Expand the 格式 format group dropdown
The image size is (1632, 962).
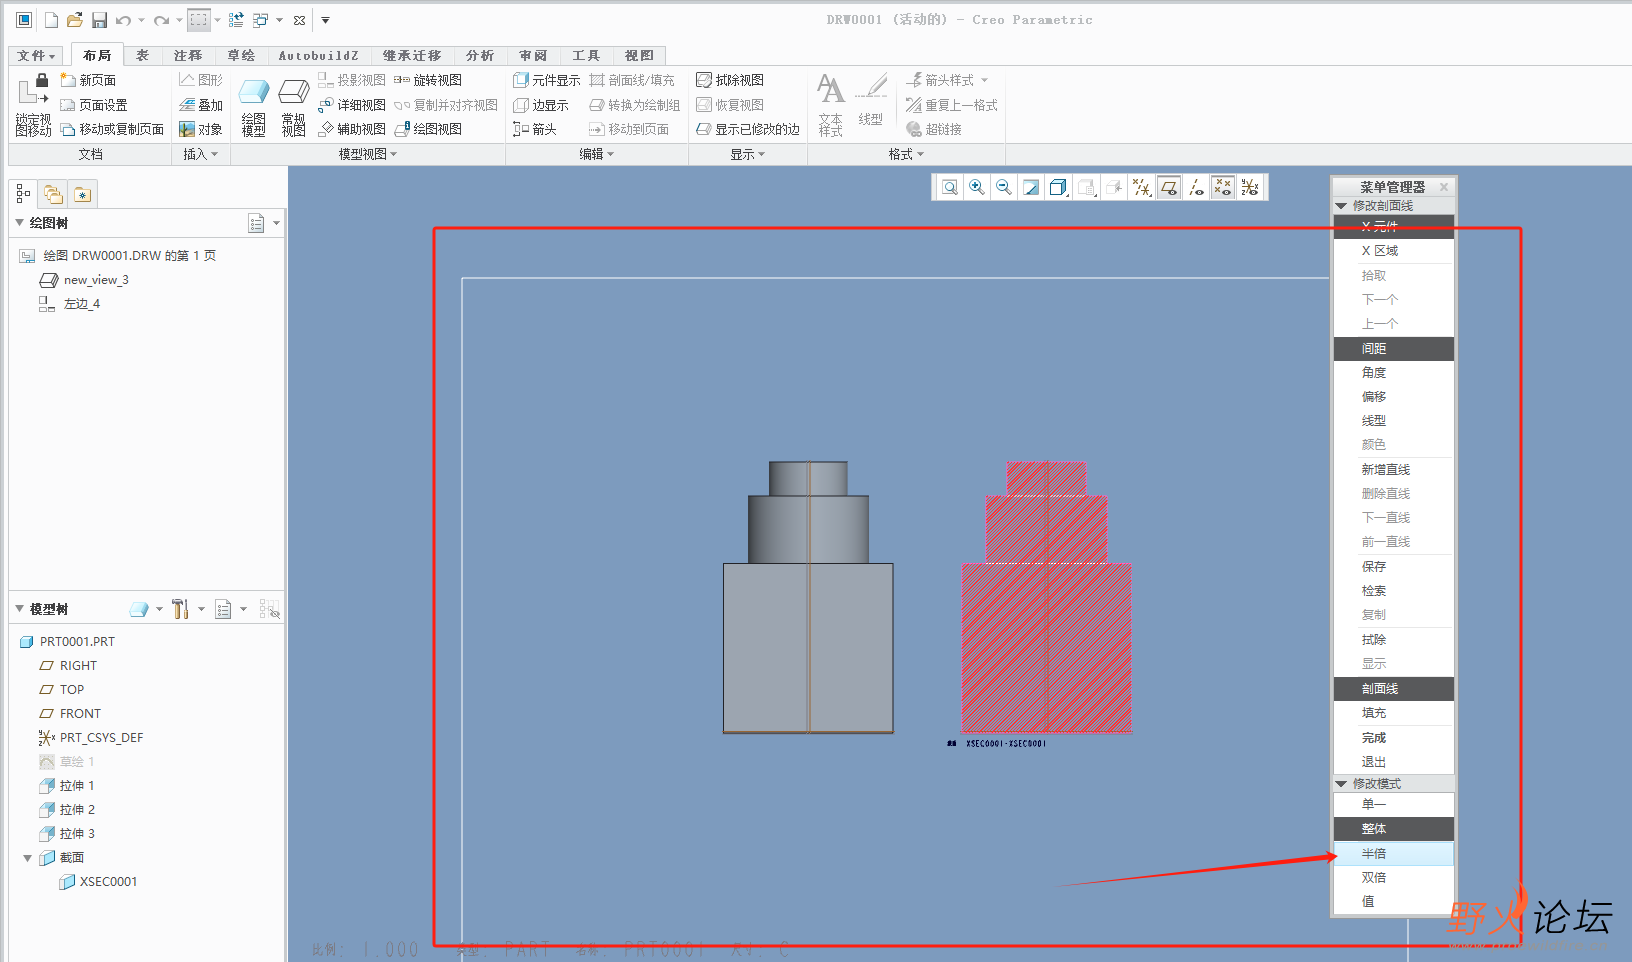pos(906,154)
